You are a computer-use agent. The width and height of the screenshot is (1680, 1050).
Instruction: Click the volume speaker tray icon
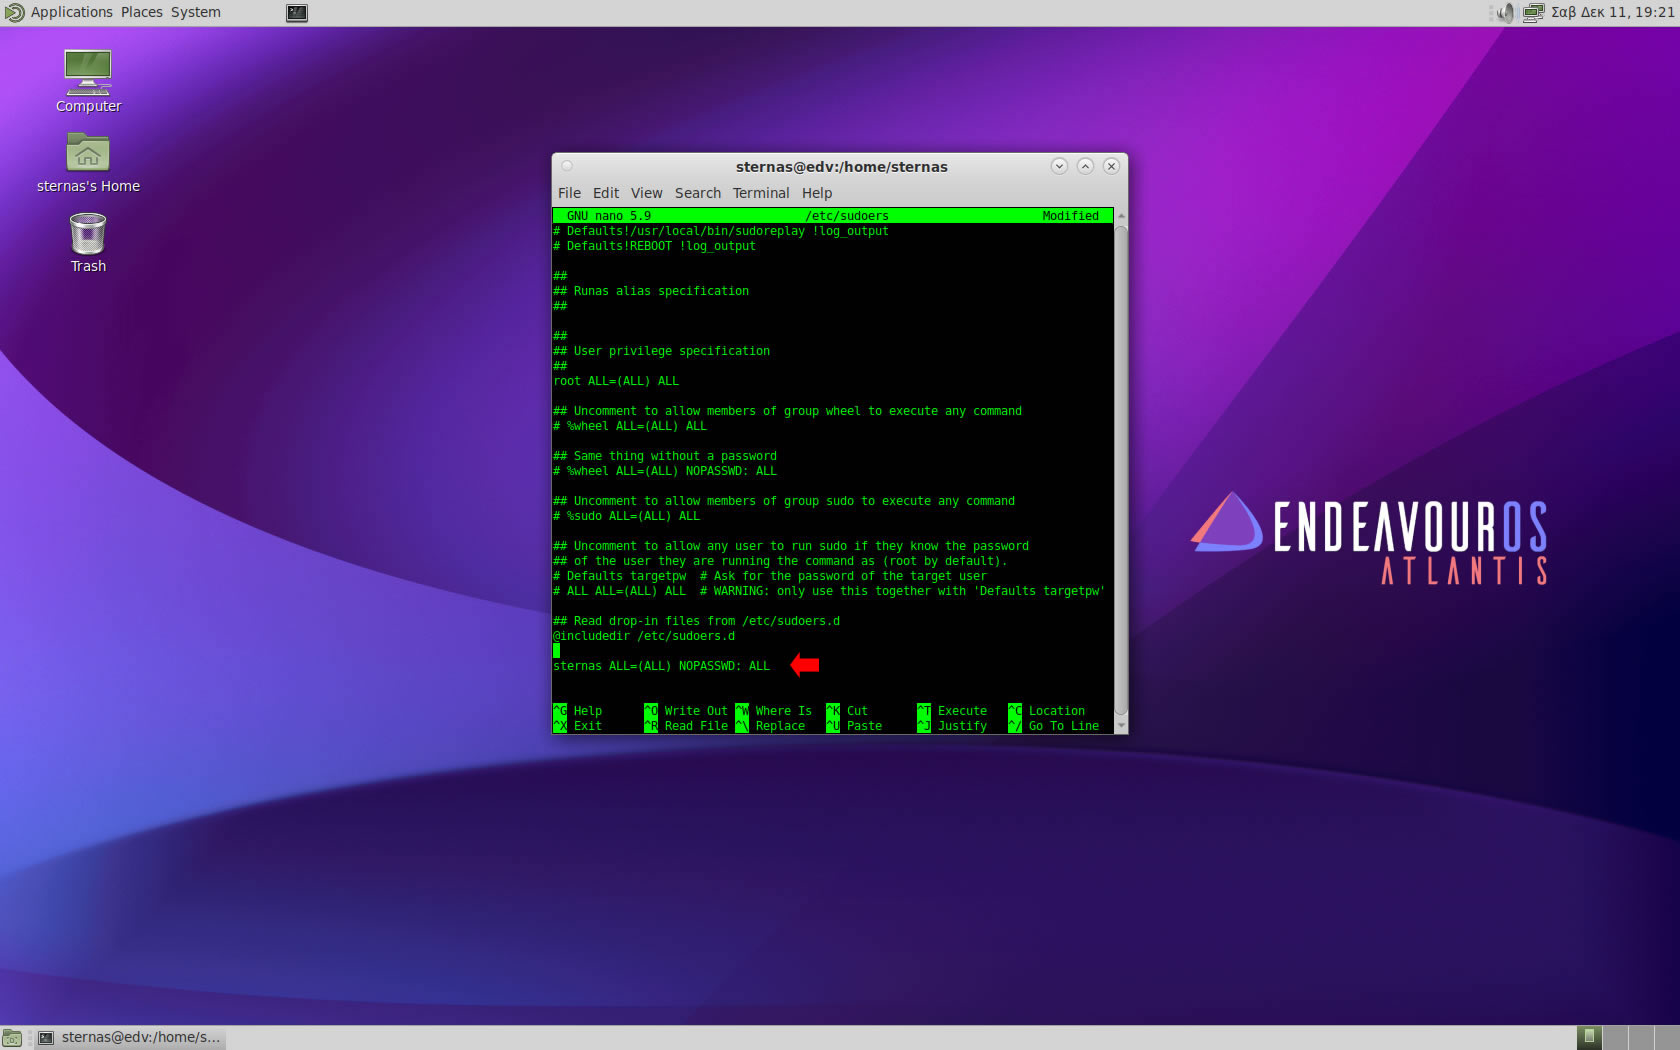(x=1504, y=13)
